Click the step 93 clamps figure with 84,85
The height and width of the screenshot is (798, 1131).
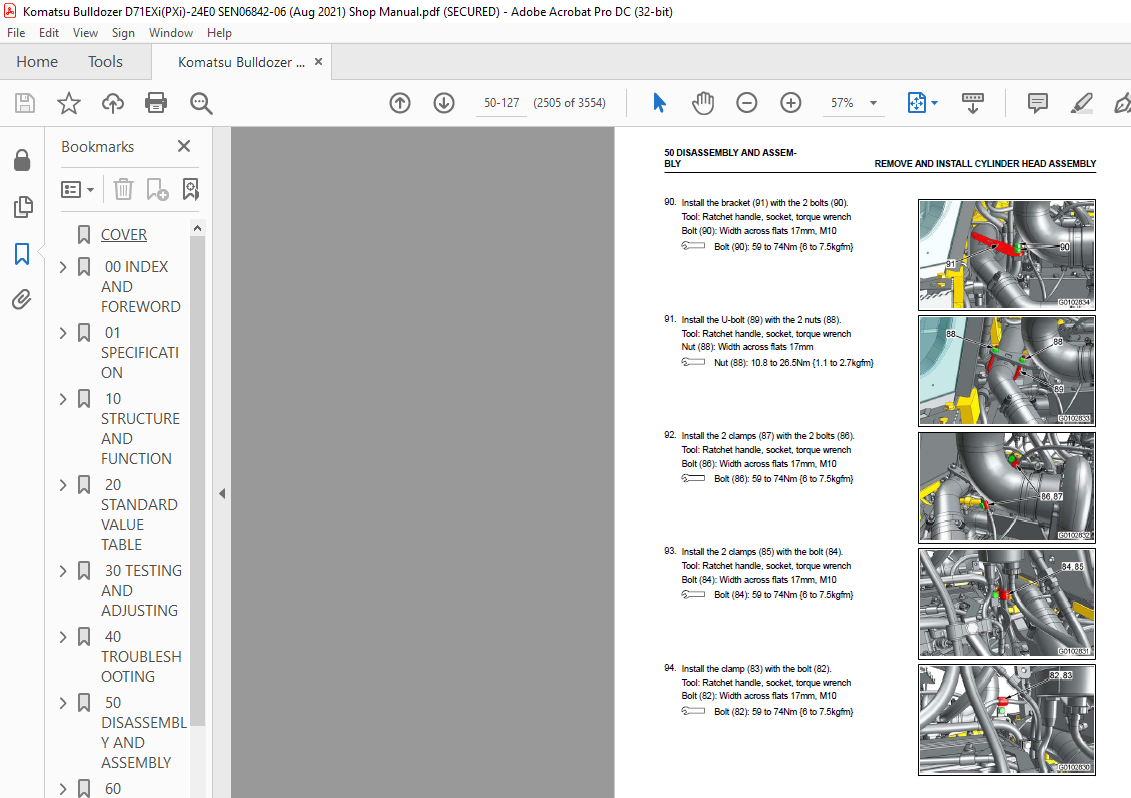point(1007,604)
